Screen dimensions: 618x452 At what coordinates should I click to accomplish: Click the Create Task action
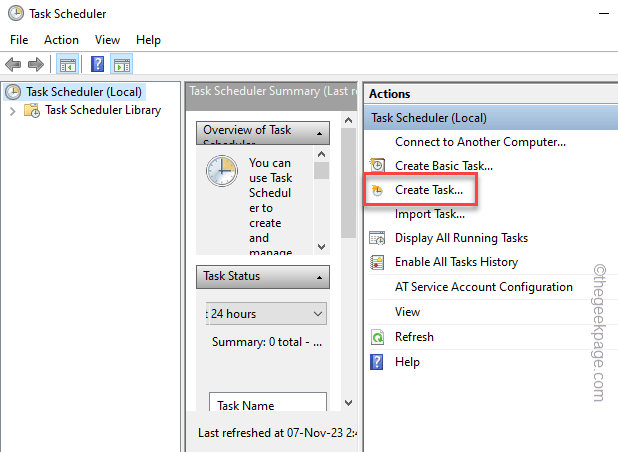pos(429,190)
